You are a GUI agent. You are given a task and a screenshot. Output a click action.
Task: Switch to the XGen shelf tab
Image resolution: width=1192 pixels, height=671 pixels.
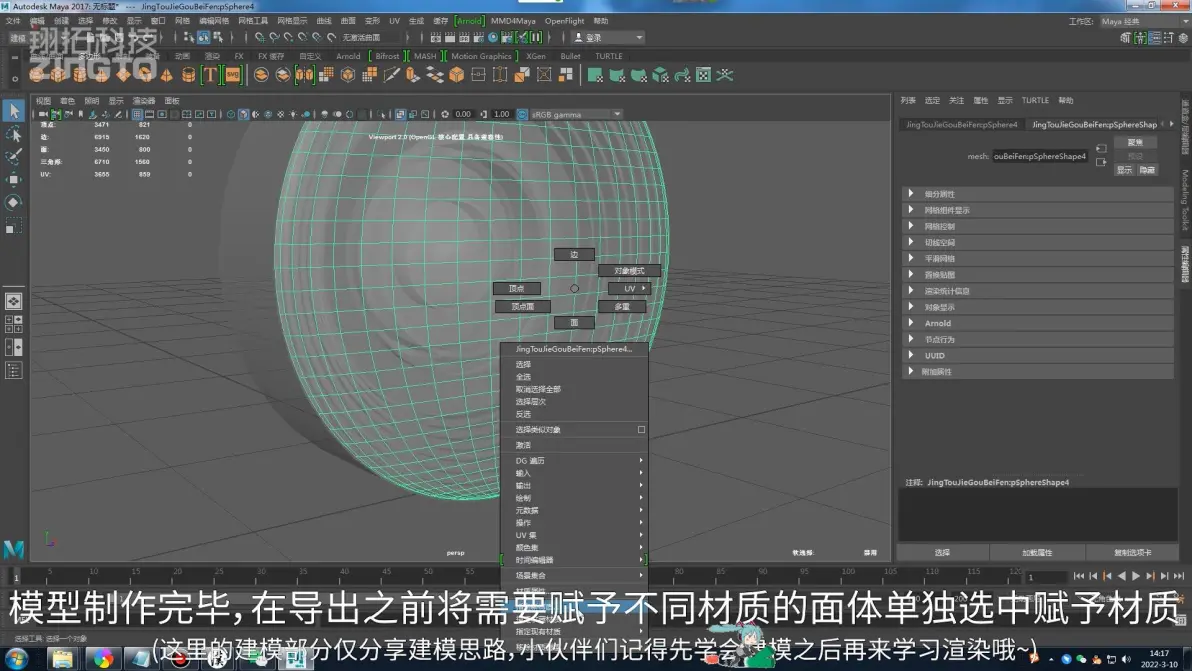pos(536,56)
